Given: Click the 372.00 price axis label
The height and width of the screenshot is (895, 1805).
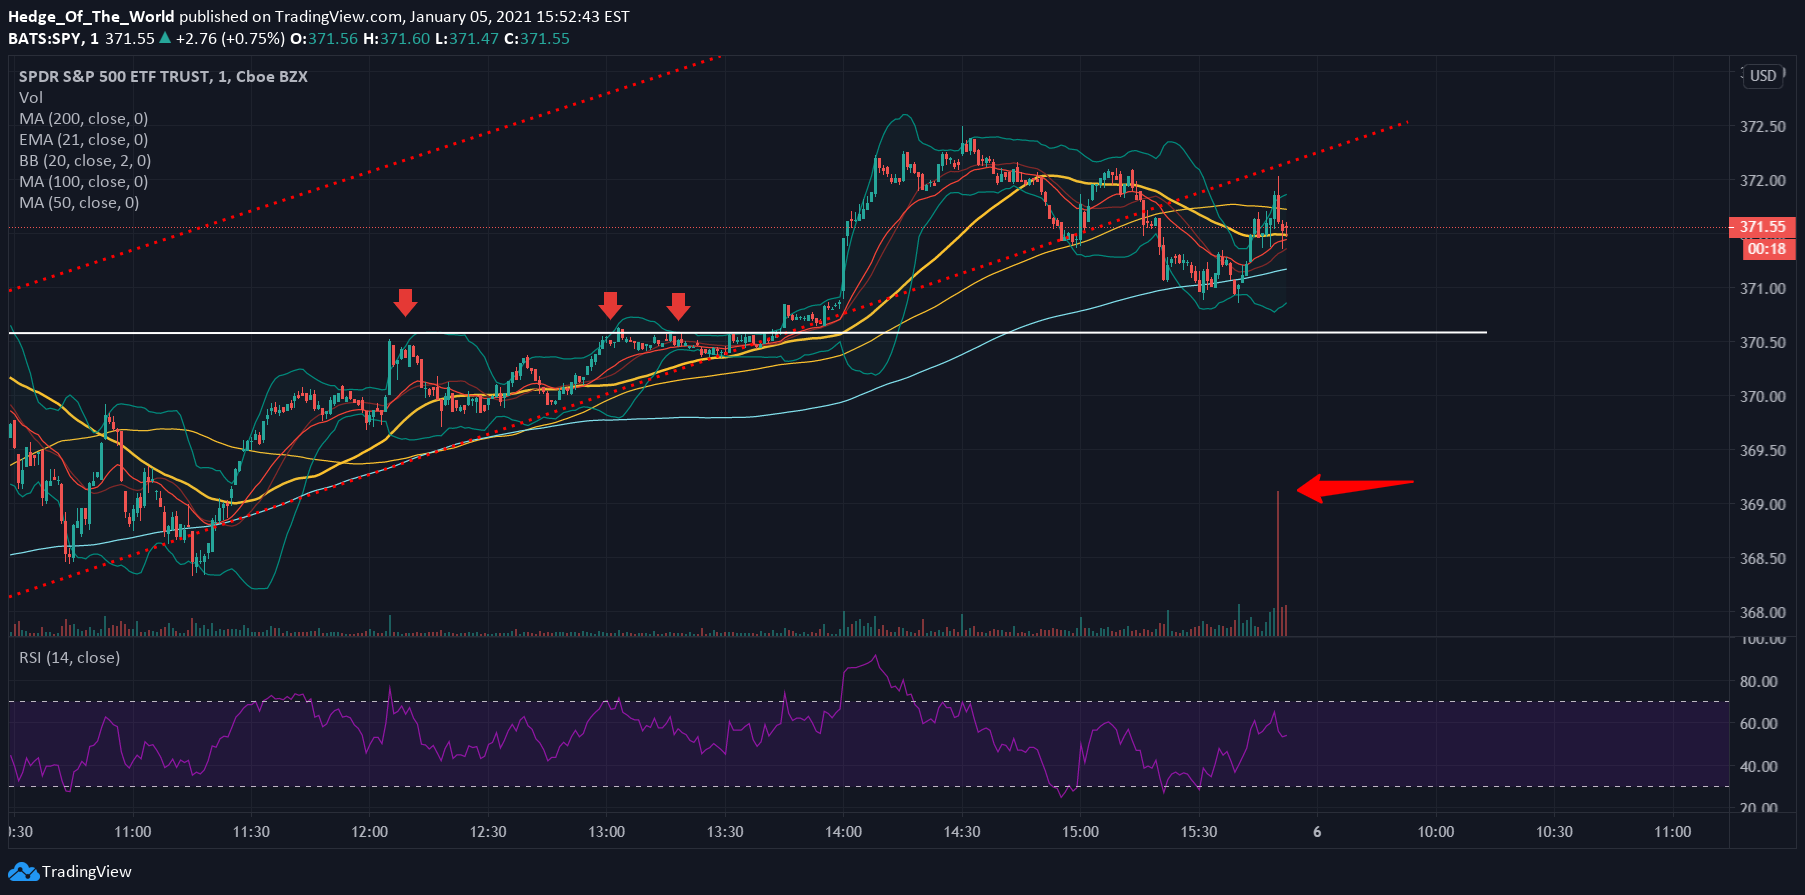Looking at the screenshot, I should tap(1763, 181).
